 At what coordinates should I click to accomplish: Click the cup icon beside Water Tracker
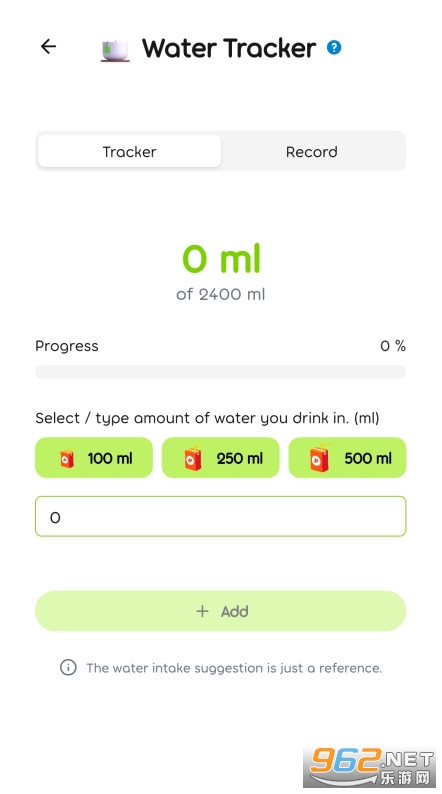click(115, 50)
